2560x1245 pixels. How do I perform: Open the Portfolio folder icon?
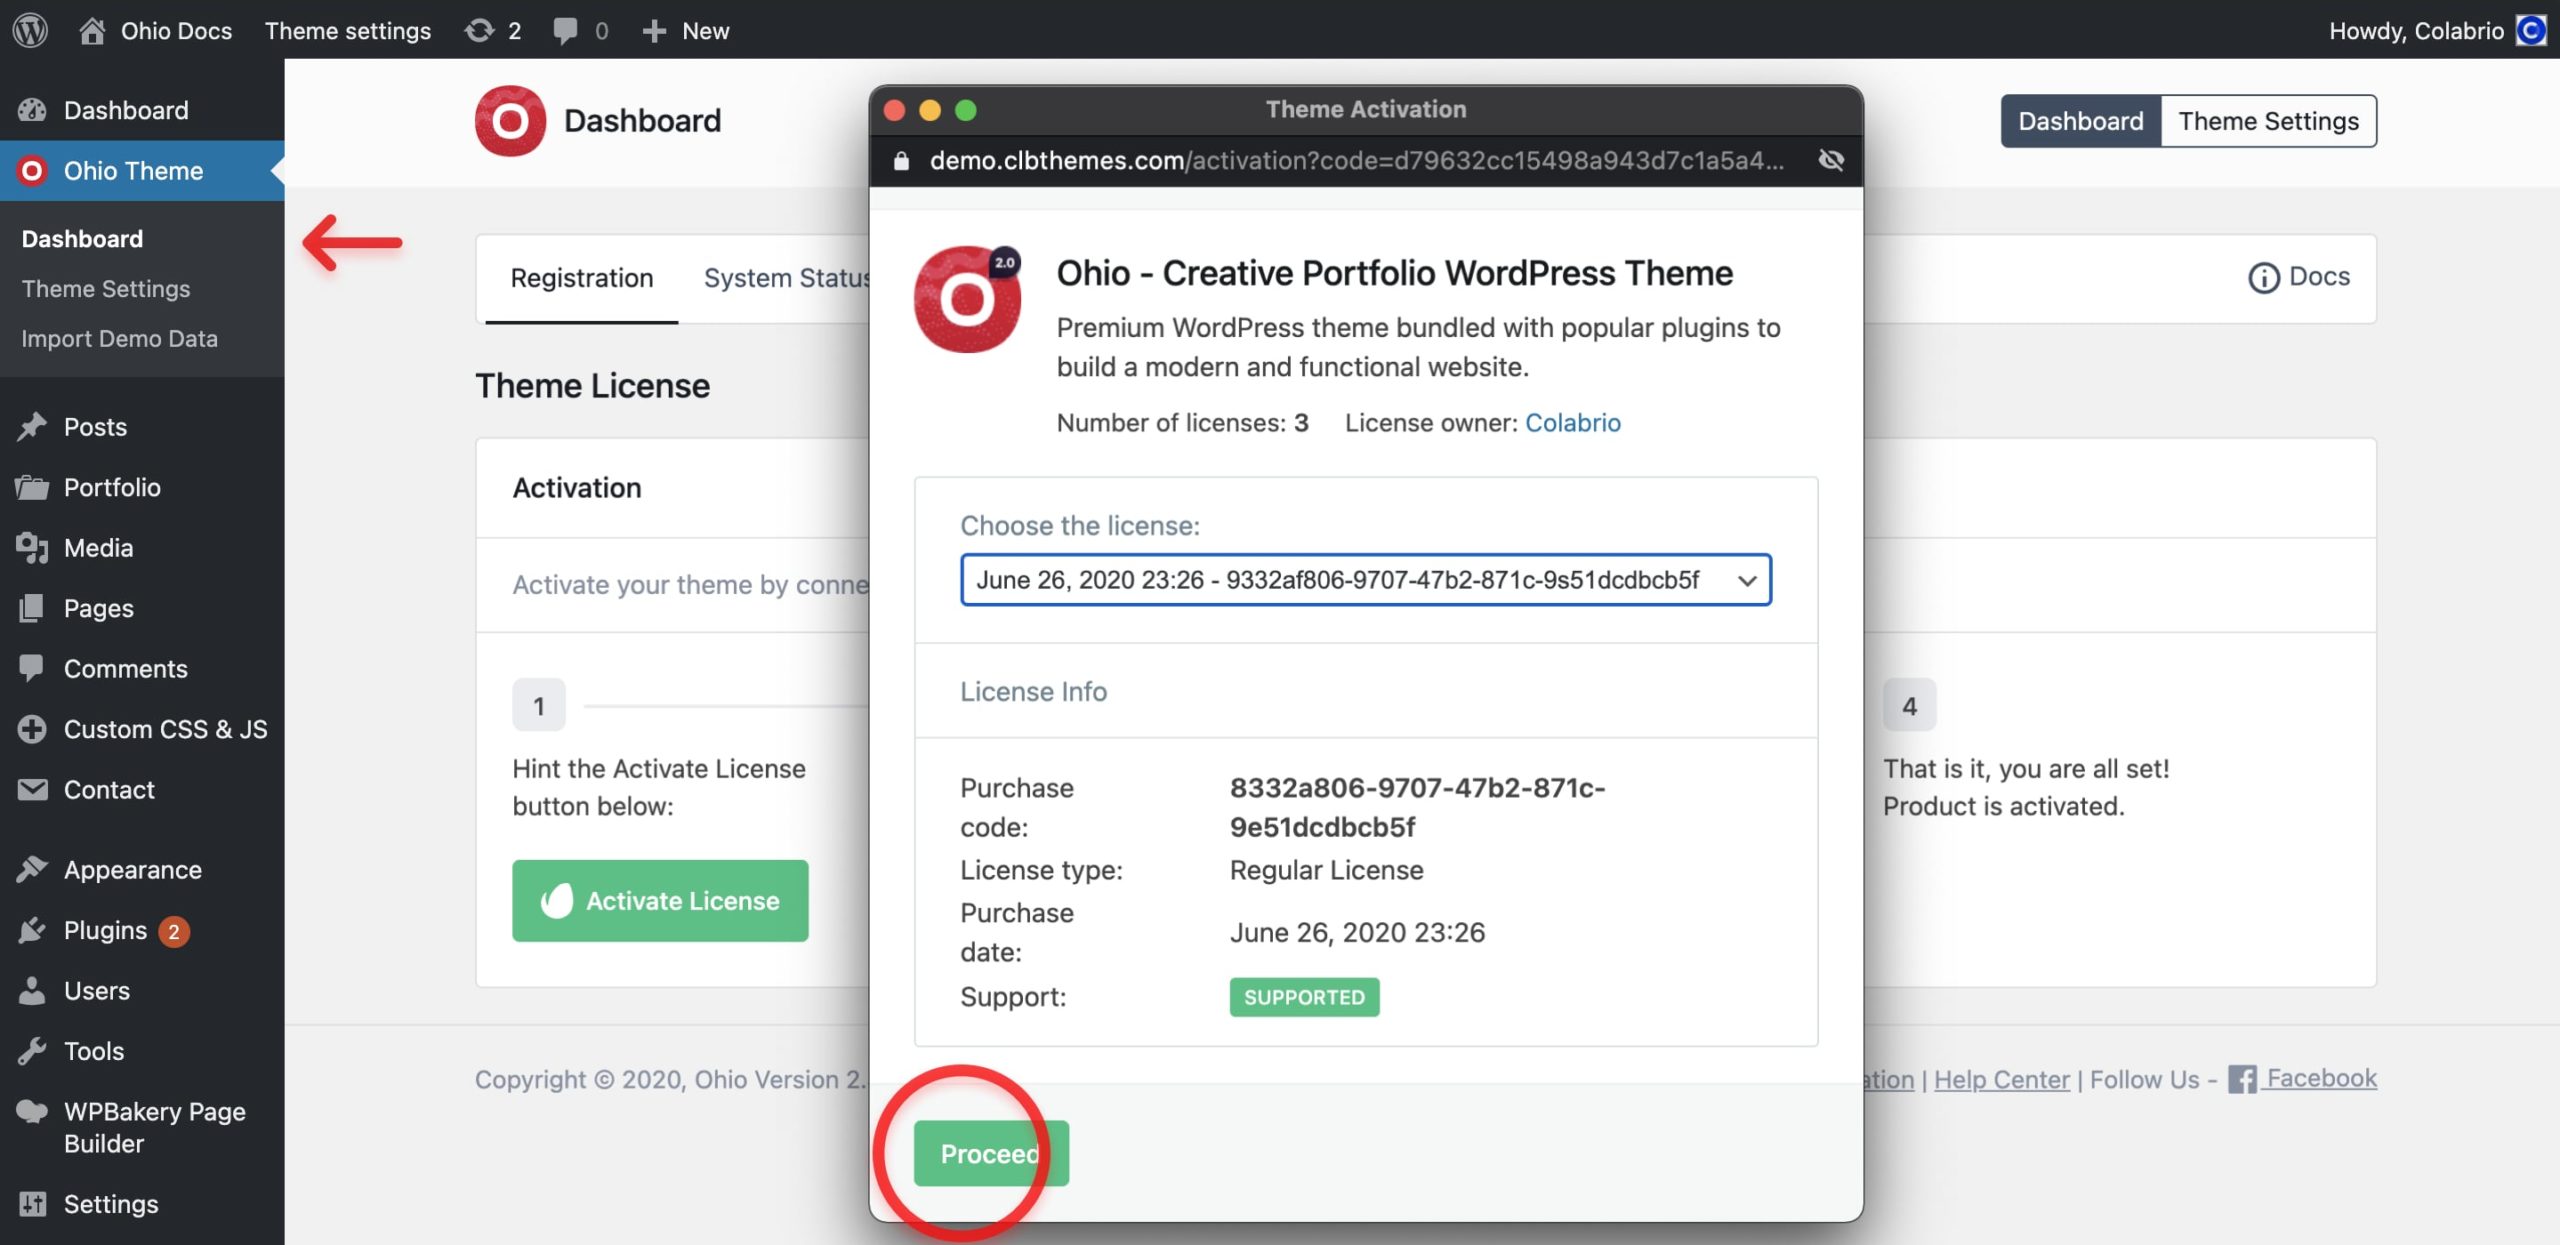tap(32, 487)
